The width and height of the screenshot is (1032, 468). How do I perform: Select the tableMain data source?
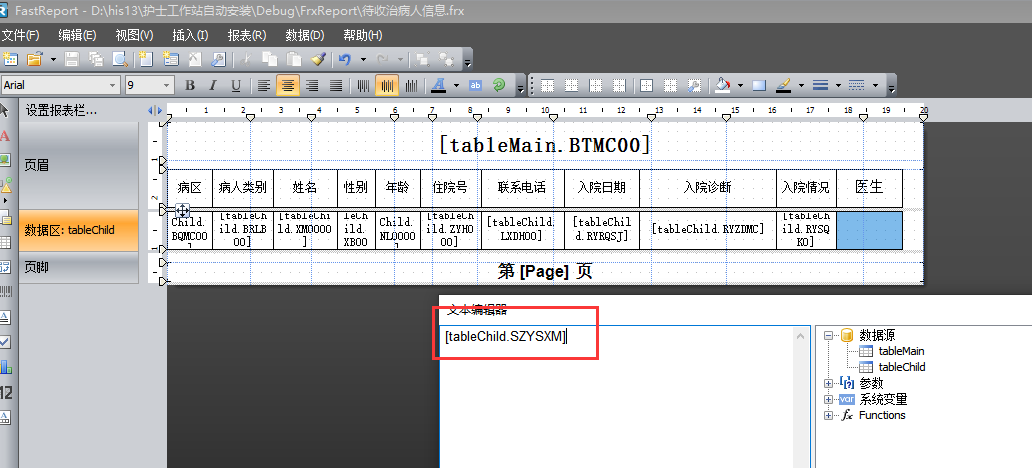coord(901,351)
